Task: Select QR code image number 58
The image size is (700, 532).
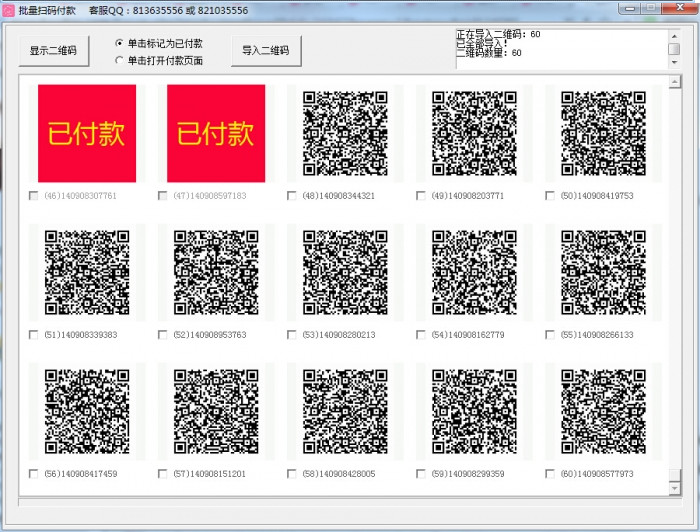Action: pyautogui.click(x=345, y=411)
